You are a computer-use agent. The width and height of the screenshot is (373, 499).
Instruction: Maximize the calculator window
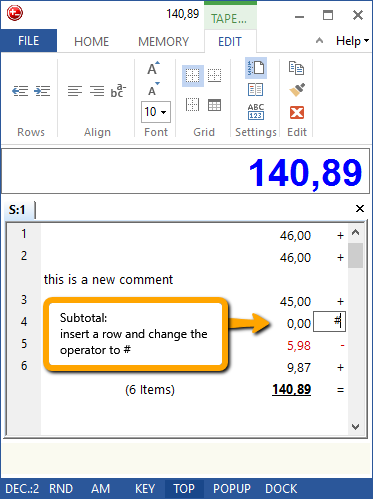[328, 15]
